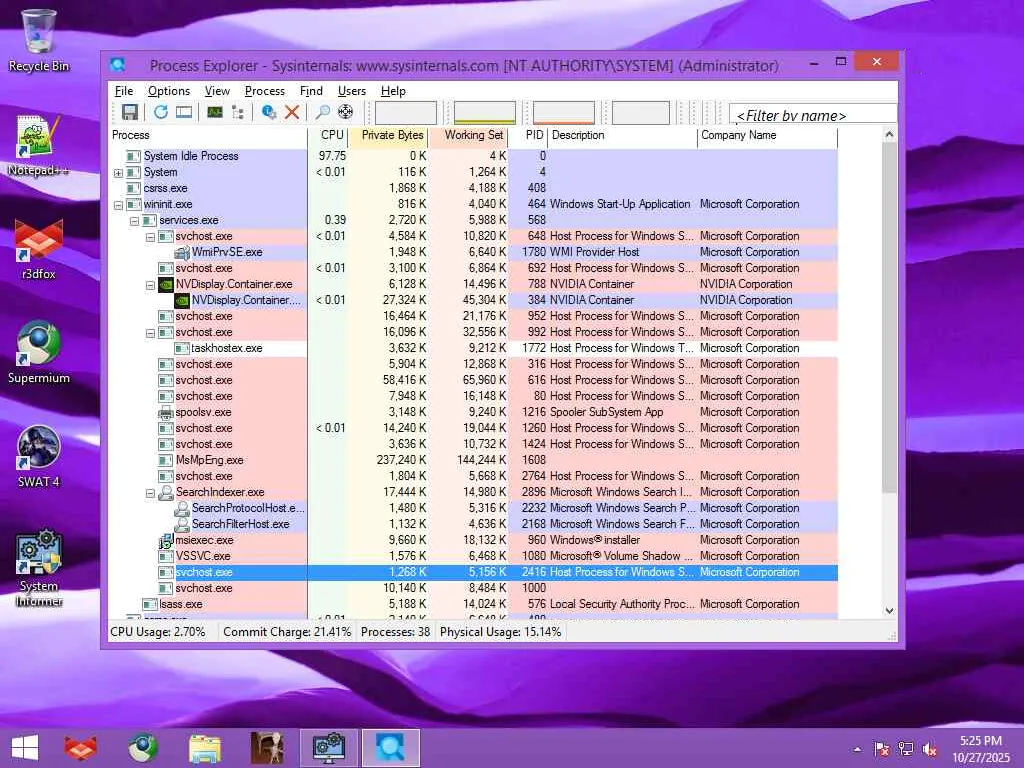Open the File menu

tap(124, 91)
